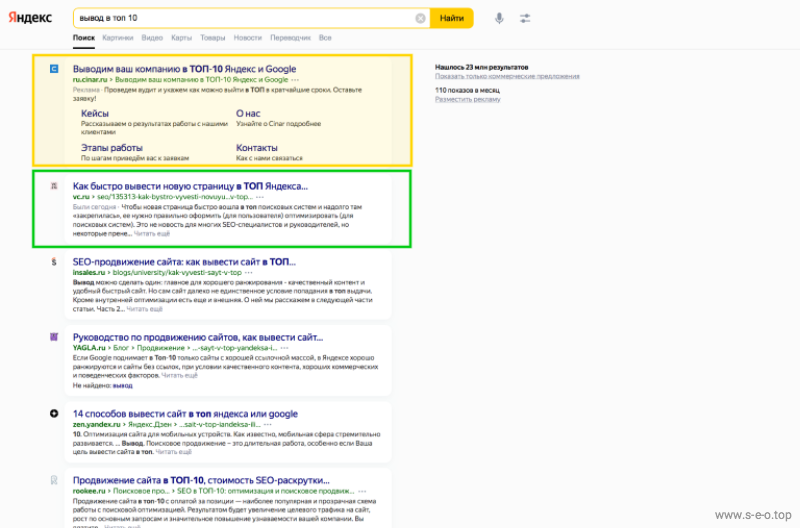Open the three-dot menu for vc.ru result

coord(260,197)
